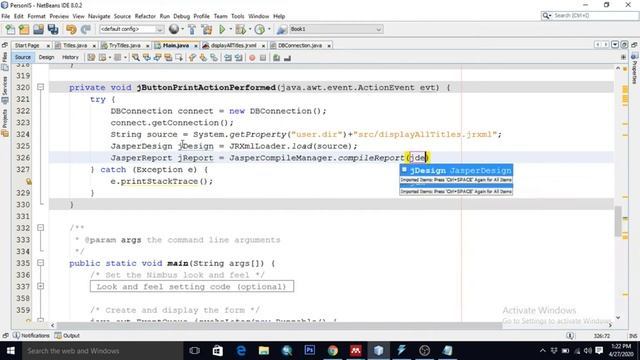Open the Properties side panel
The width and height of the screenshot is (640, 360).
click(634, 69)
